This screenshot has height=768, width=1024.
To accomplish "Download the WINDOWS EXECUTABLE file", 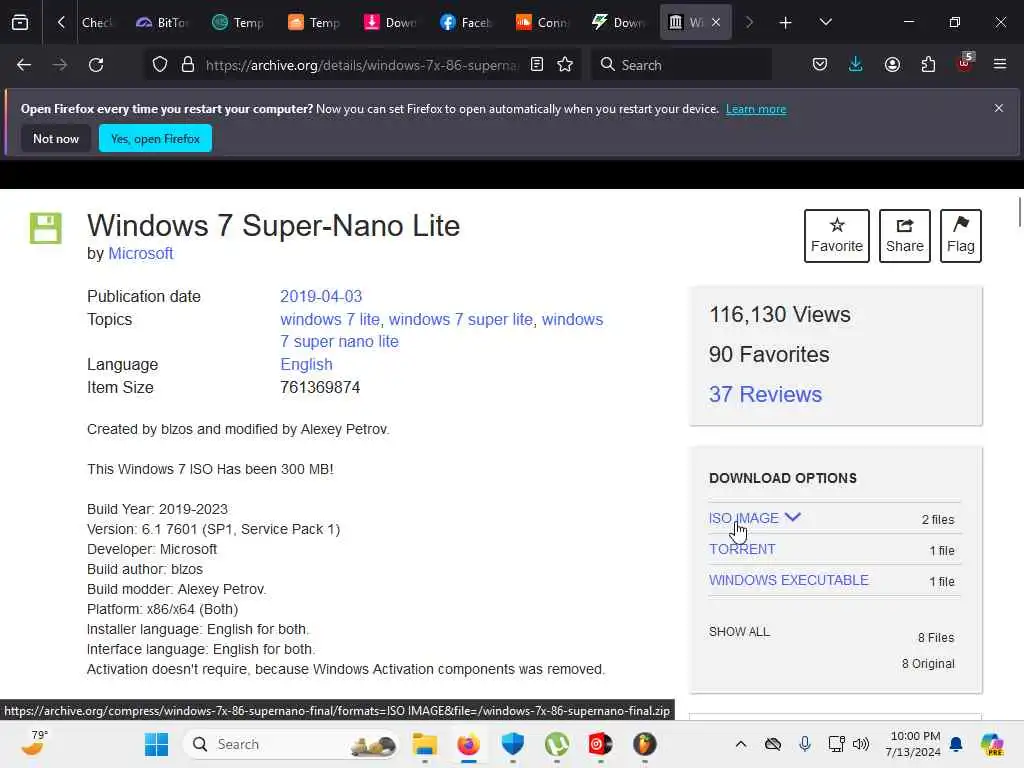I will click(x=788, y=580).
